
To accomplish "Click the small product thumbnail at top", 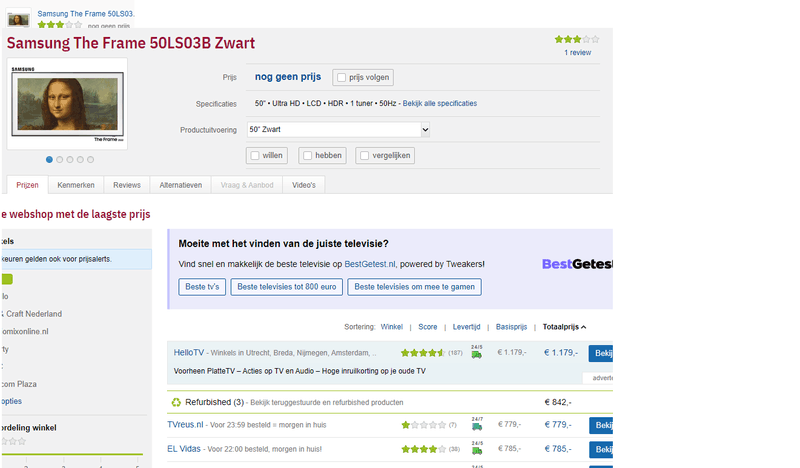I will tap(18, 19).
